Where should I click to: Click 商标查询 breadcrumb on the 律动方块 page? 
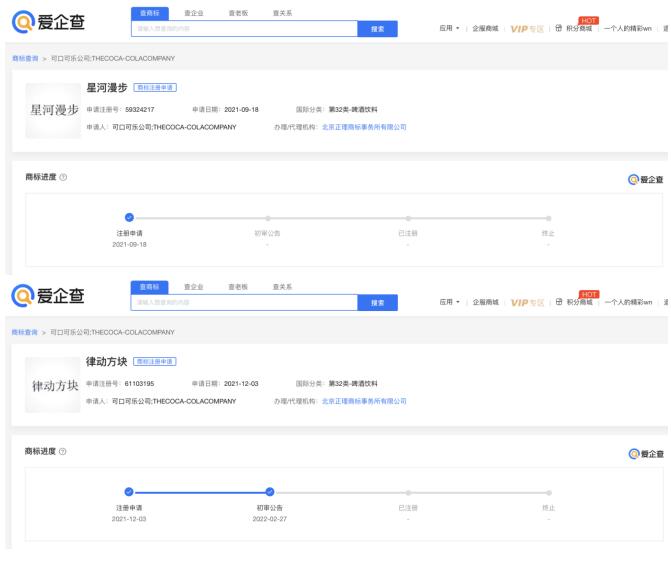tap(25, 332)
